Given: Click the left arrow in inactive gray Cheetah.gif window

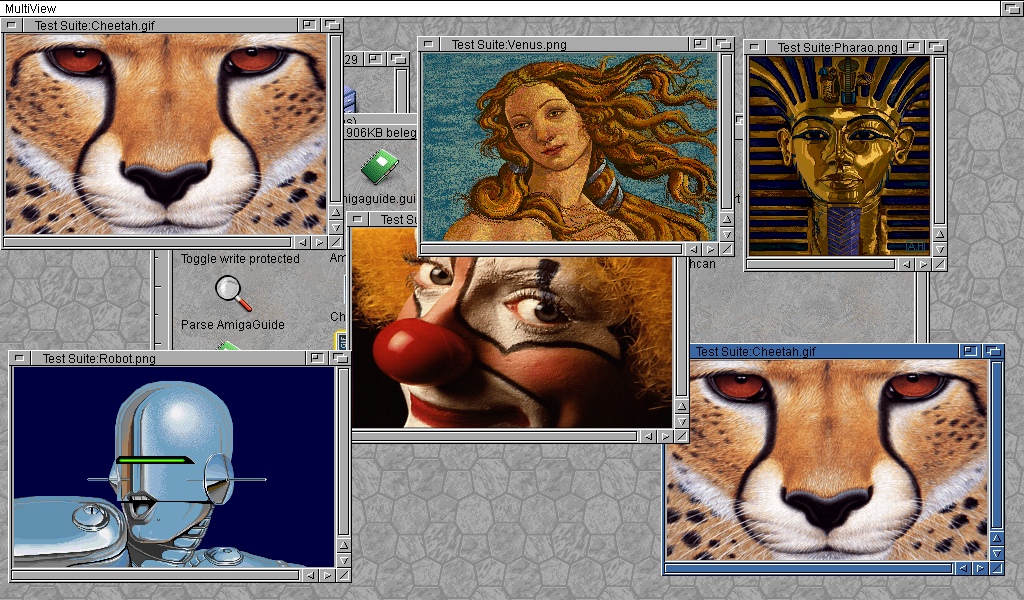Looking at the screenshot, I should (302, 242).
